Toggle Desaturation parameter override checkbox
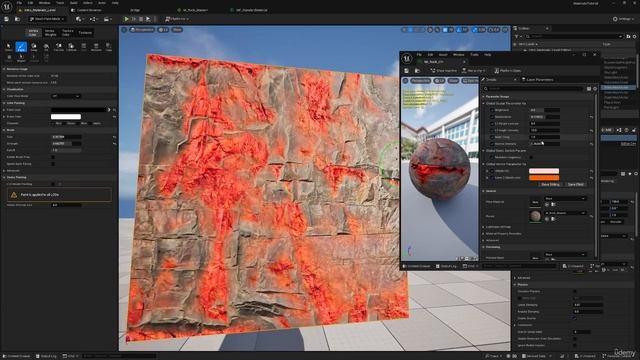This screenshot has width=640, height=360. (x=492, y=117)
